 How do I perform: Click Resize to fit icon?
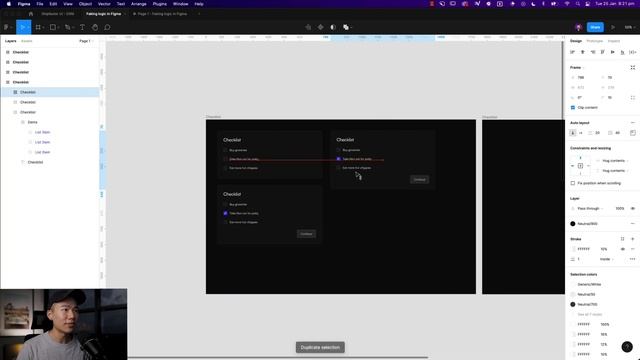point(633,67)
